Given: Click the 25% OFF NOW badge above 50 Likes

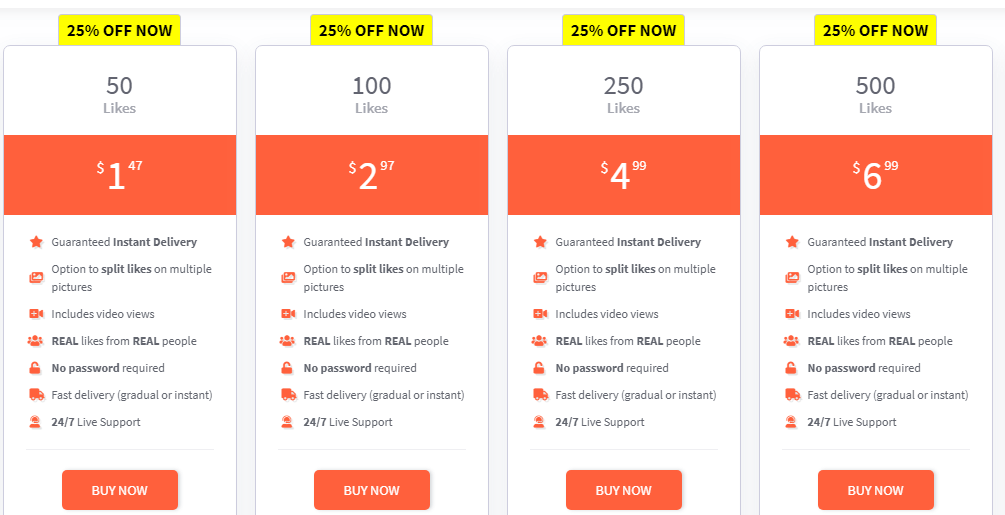Looking at the screenshot, I should click(x=119, y=30).
